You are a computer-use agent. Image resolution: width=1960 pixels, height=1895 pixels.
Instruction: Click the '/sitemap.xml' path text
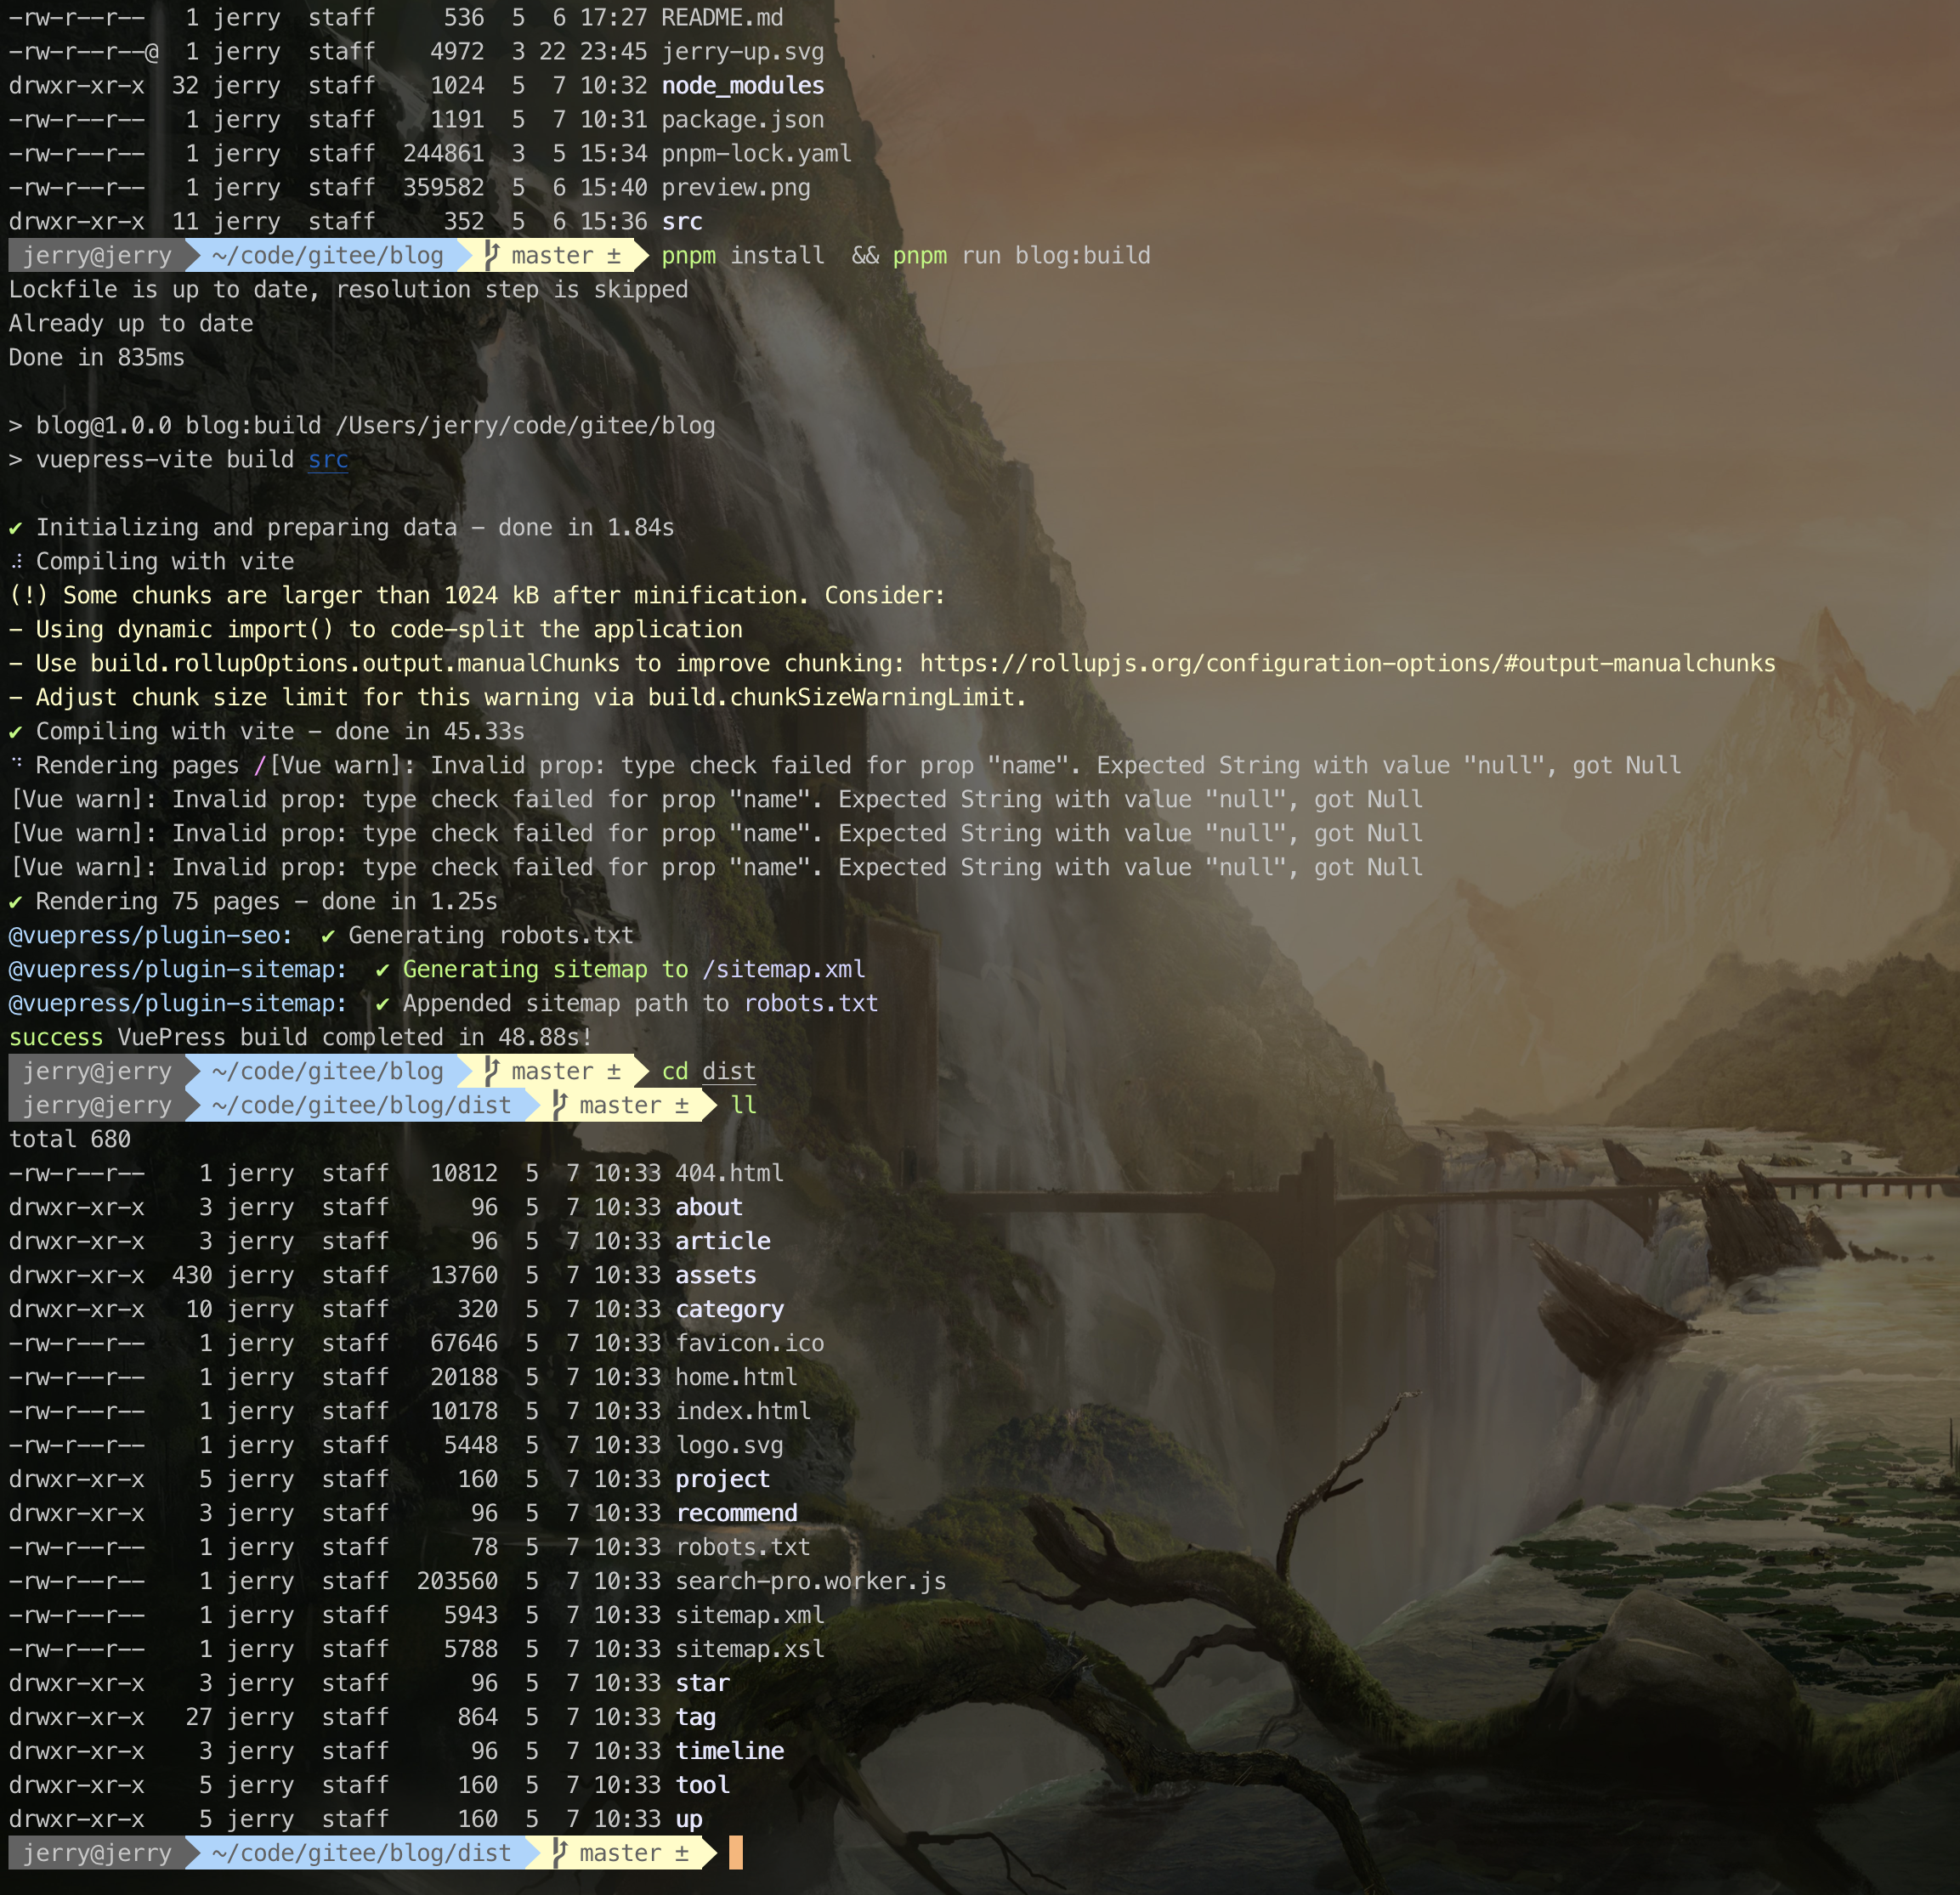[784, 970]
